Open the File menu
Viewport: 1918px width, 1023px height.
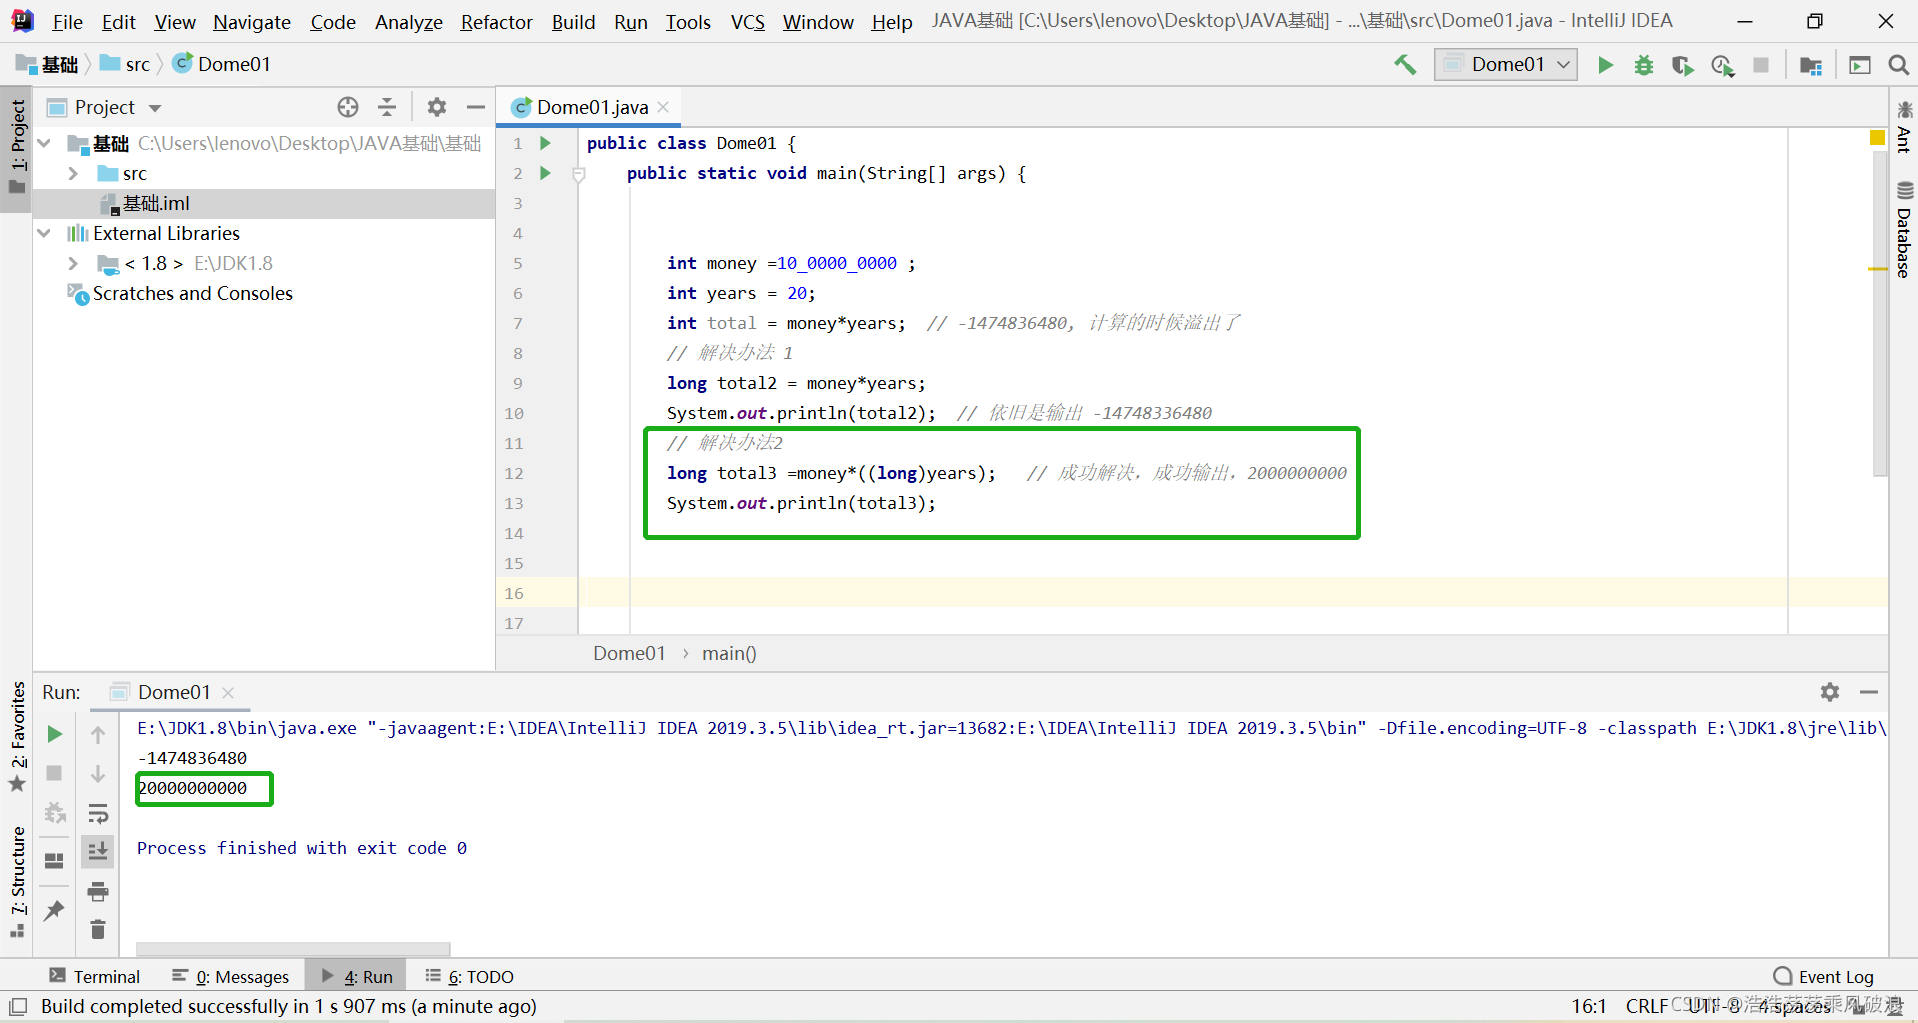point(67,22)
